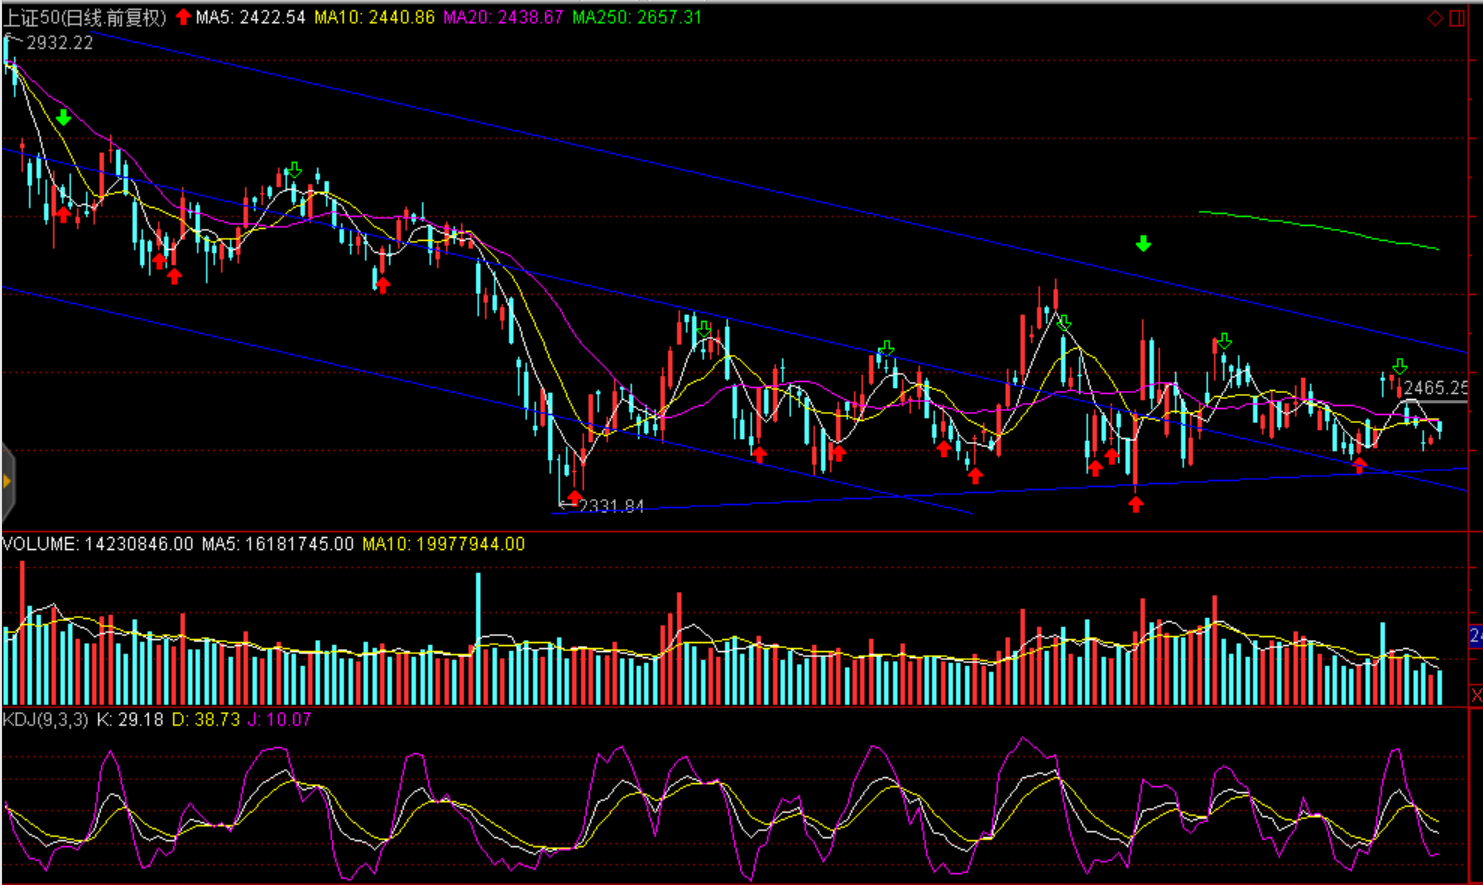Image resolution: width=1483 pixels, height=885 pixels.
Task: Open the KDJ(9,3,3) indicator parameters label
Action: (x=46, y=719)
